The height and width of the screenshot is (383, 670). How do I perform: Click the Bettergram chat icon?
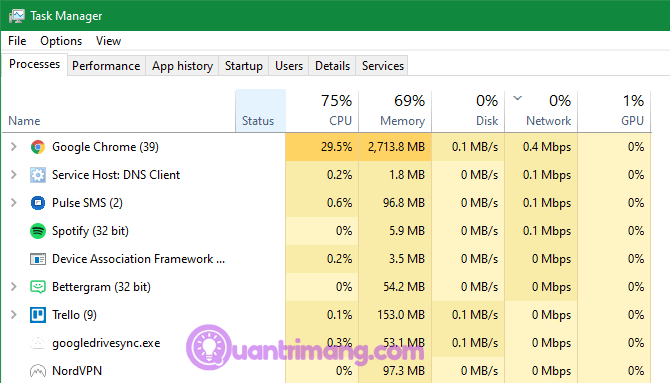[38, 287]
